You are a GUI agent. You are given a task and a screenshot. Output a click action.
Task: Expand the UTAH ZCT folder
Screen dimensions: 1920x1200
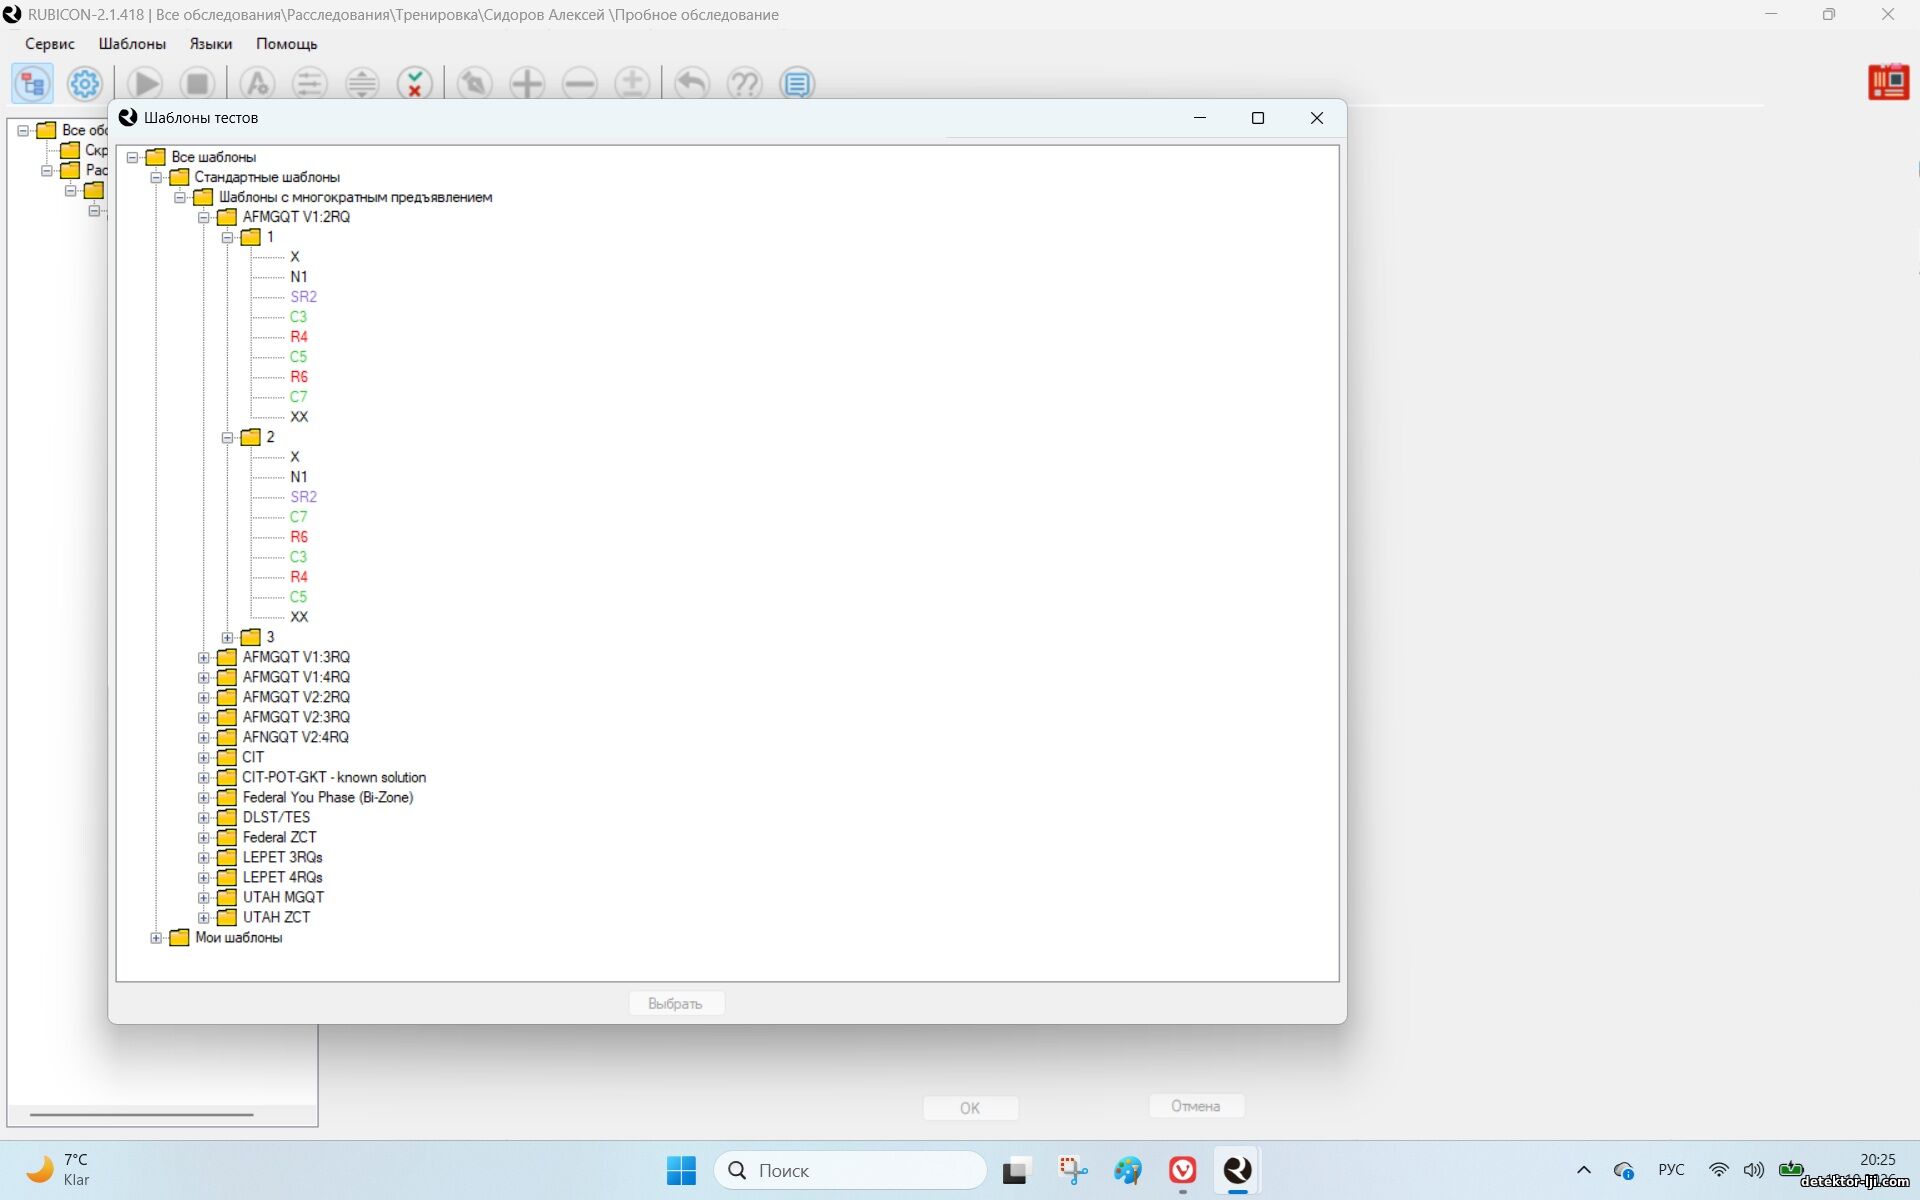point(204,917)
